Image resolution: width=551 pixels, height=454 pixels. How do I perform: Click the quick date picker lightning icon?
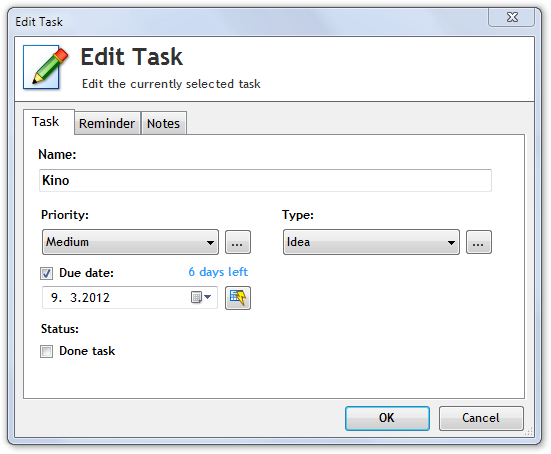tap(238, 298)
